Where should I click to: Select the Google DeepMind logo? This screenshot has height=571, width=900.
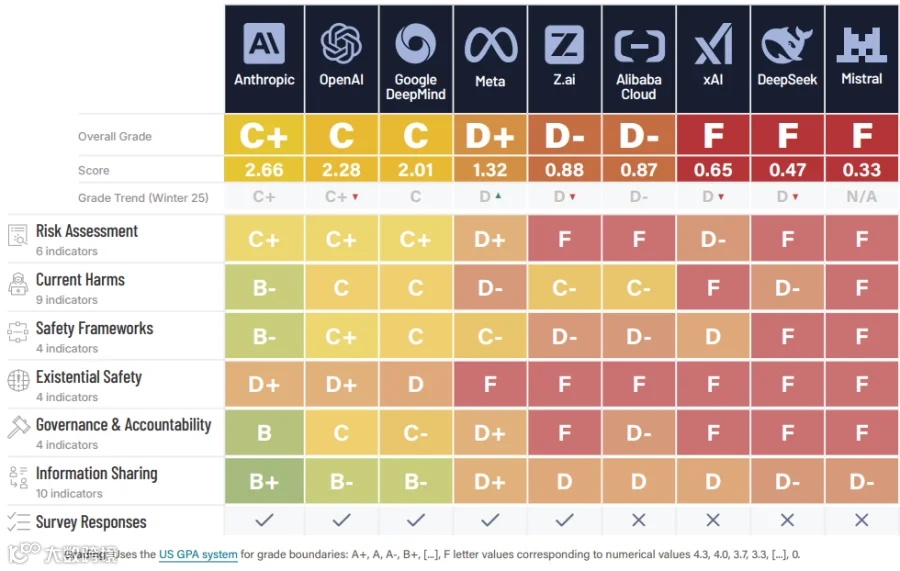[x=416, y=44]
